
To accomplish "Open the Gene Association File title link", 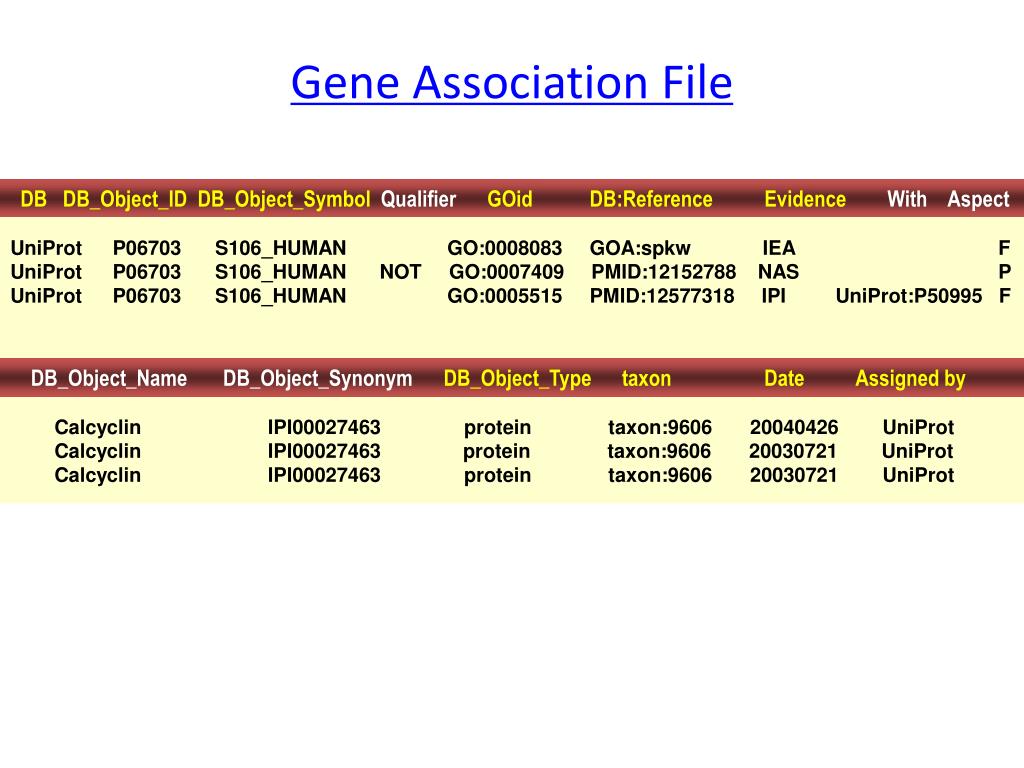I will pos(511,83).
